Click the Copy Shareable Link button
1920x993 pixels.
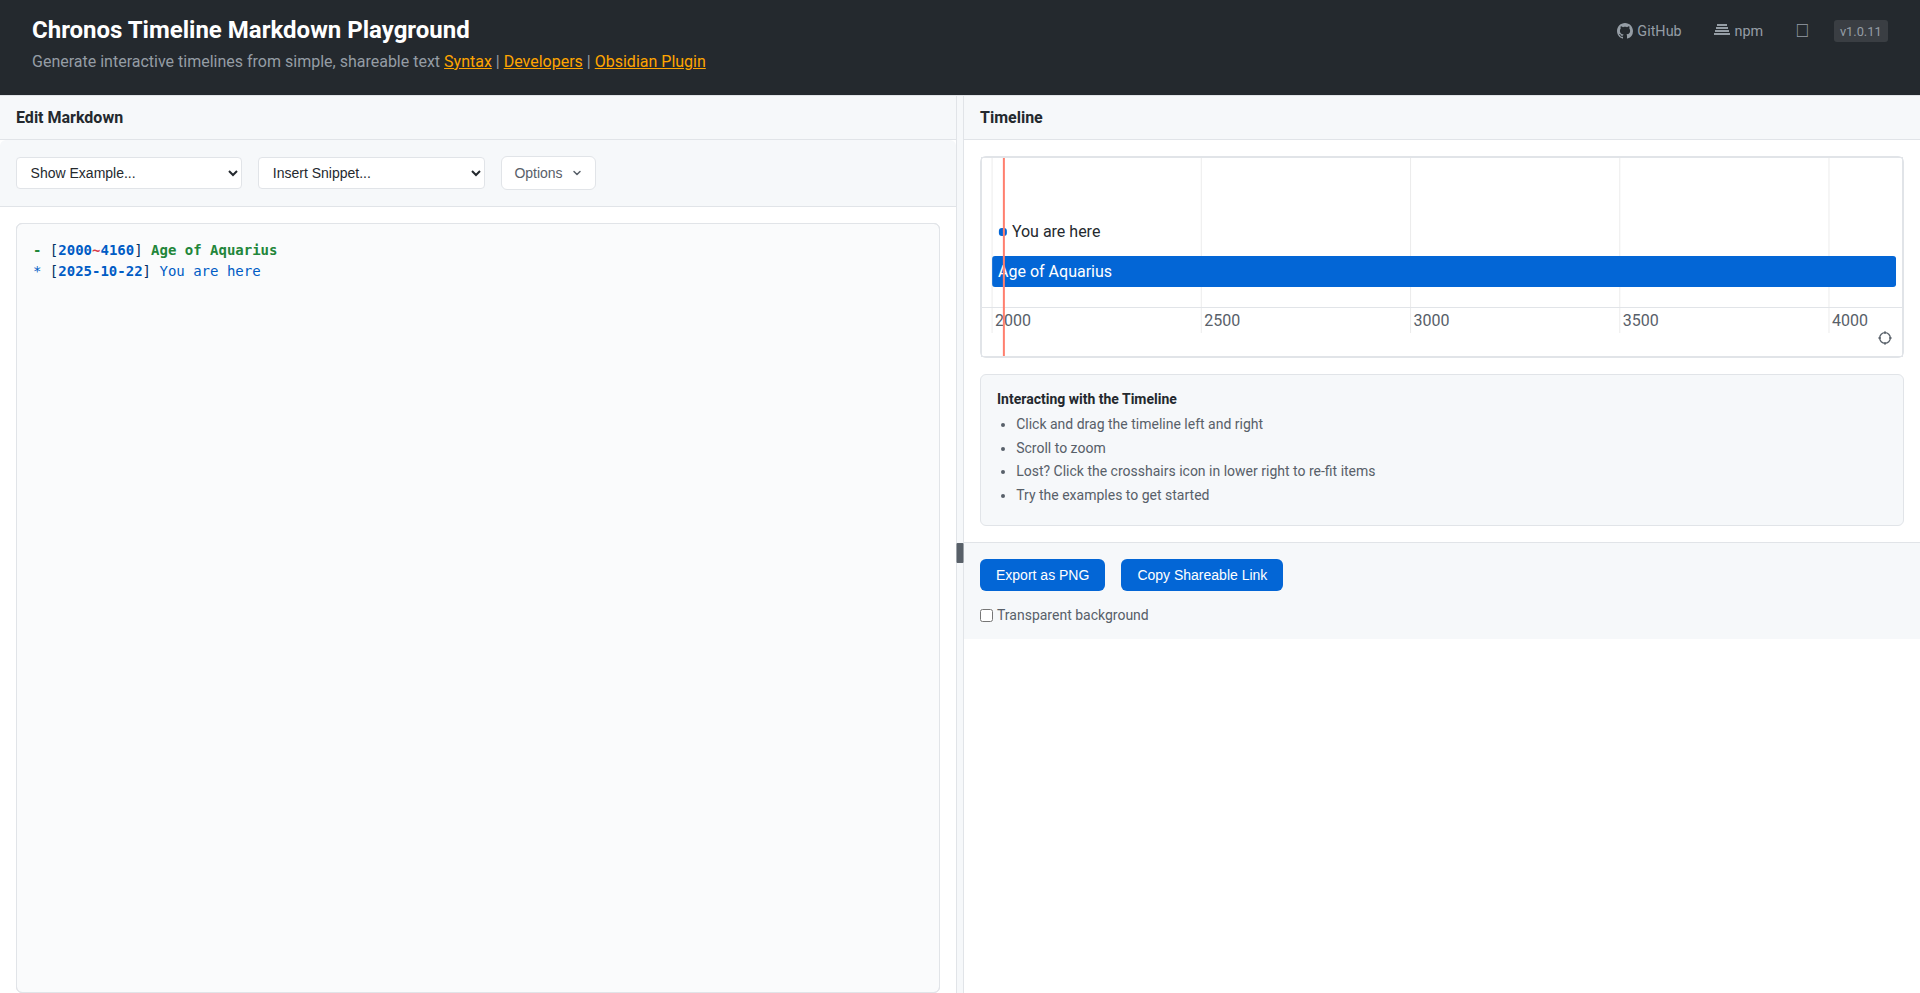pos(1201,575)
